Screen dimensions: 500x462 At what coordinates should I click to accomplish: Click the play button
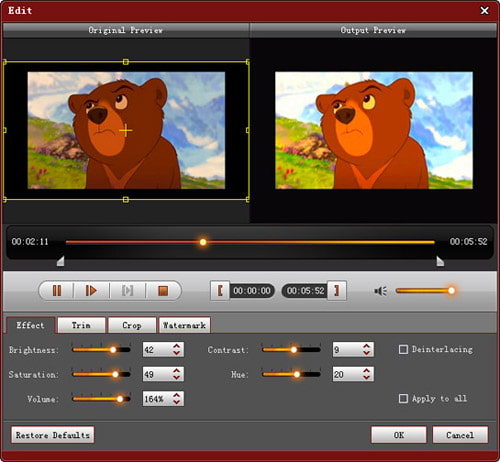point(91,291)
